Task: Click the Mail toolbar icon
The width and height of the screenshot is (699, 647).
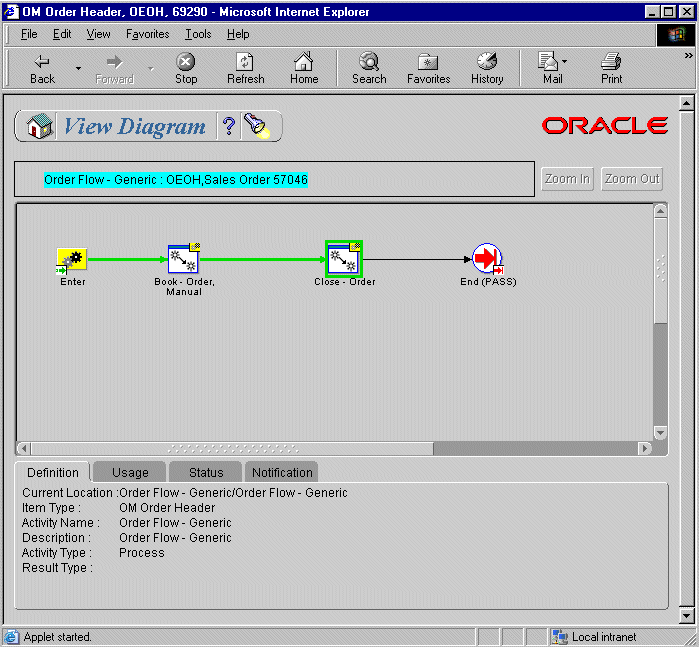Action: [548, 62]
